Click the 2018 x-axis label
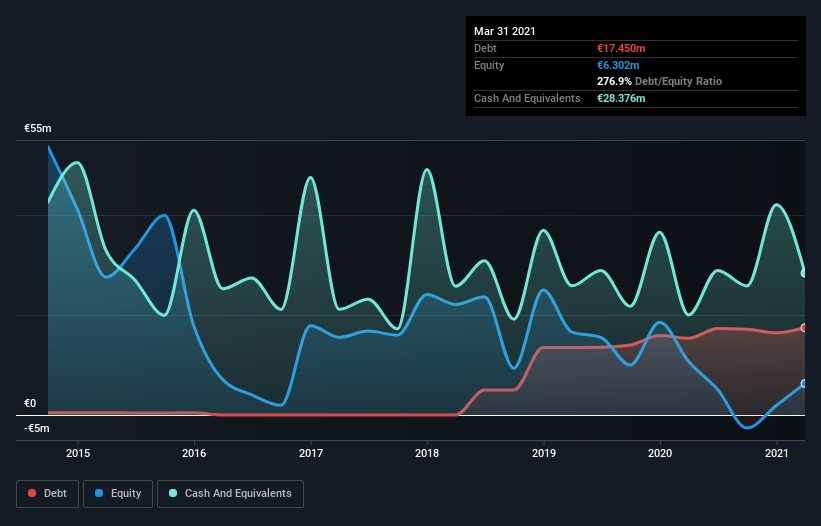This screenshot has width=821, height=526. coord(427,453)
